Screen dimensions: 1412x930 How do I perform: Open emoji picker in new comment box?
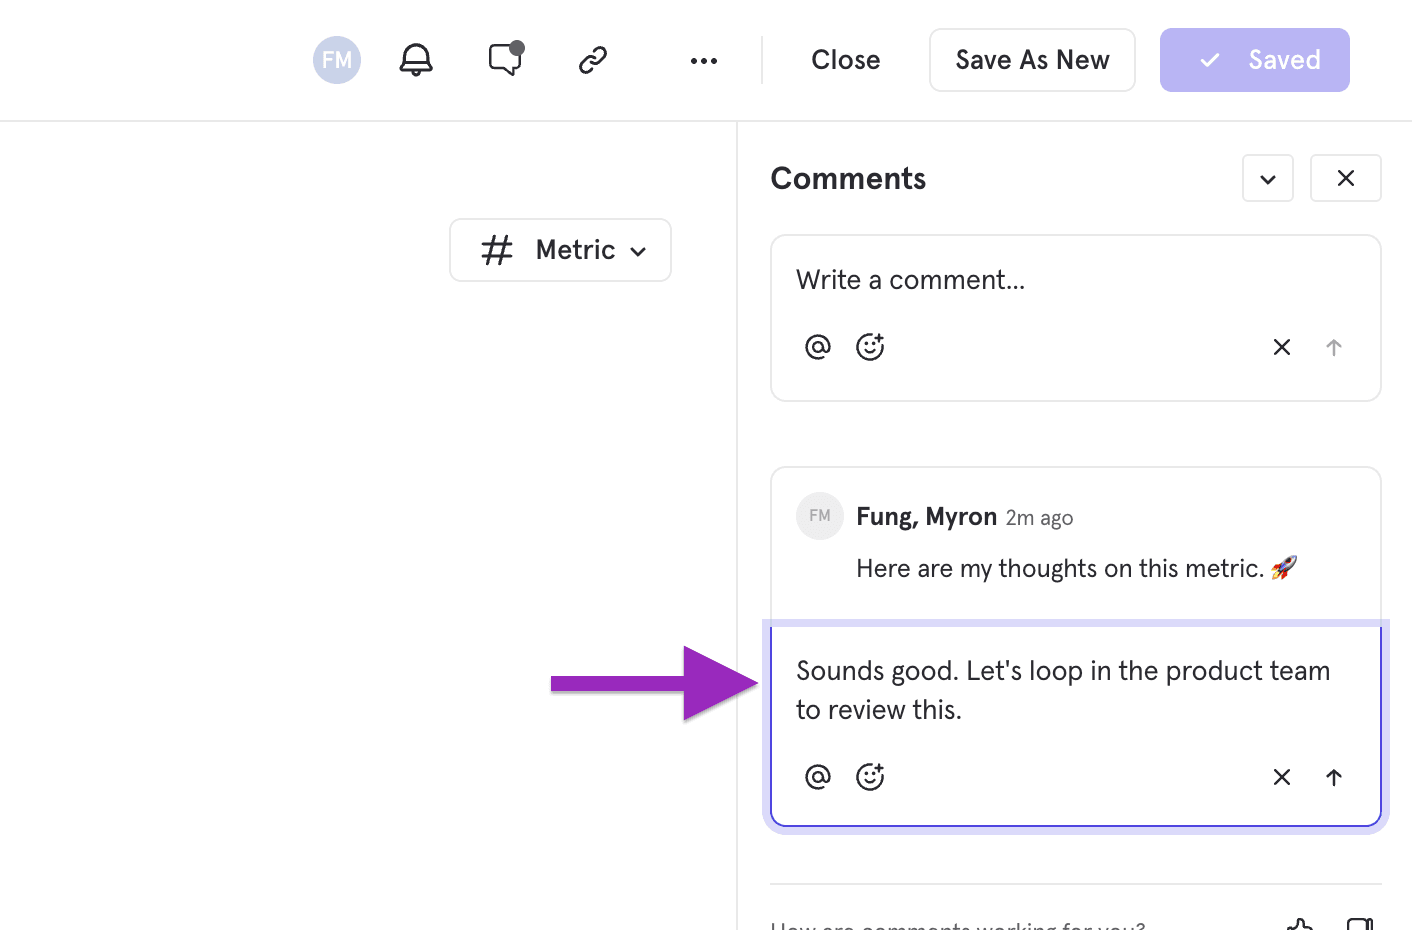[870, 347]
